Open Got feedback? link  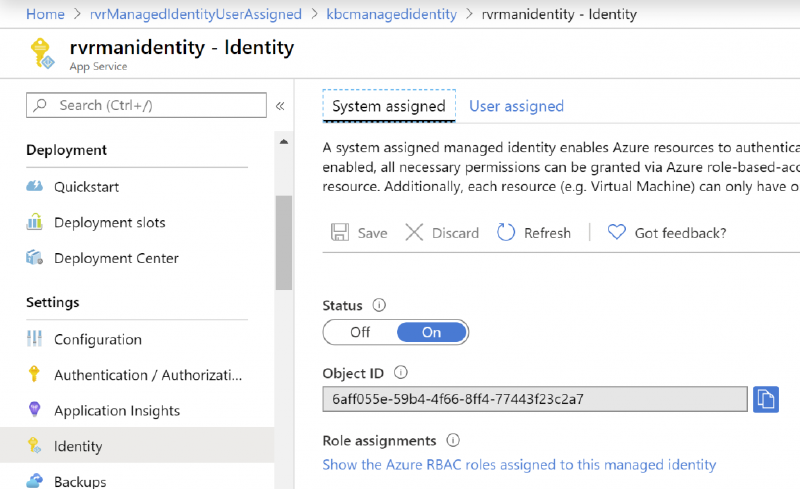click(667, 233)
